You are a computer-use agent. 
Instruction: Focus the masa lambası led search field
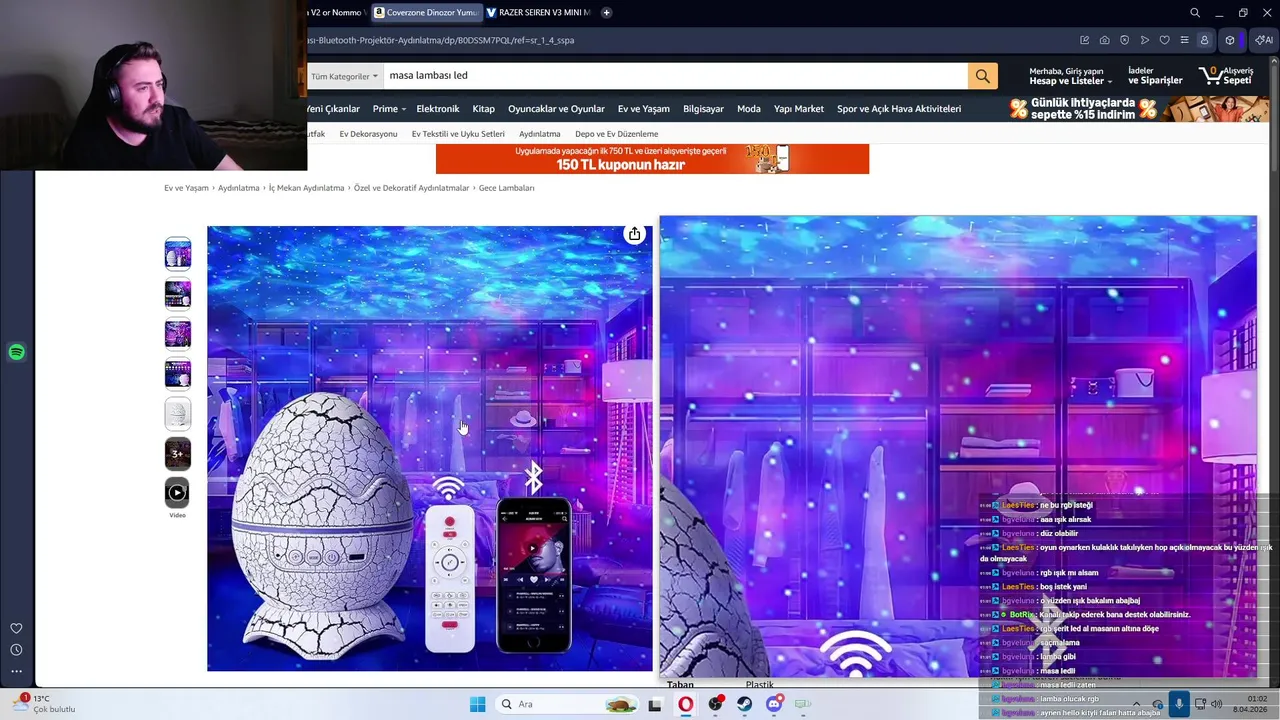[x=675, y=76]
